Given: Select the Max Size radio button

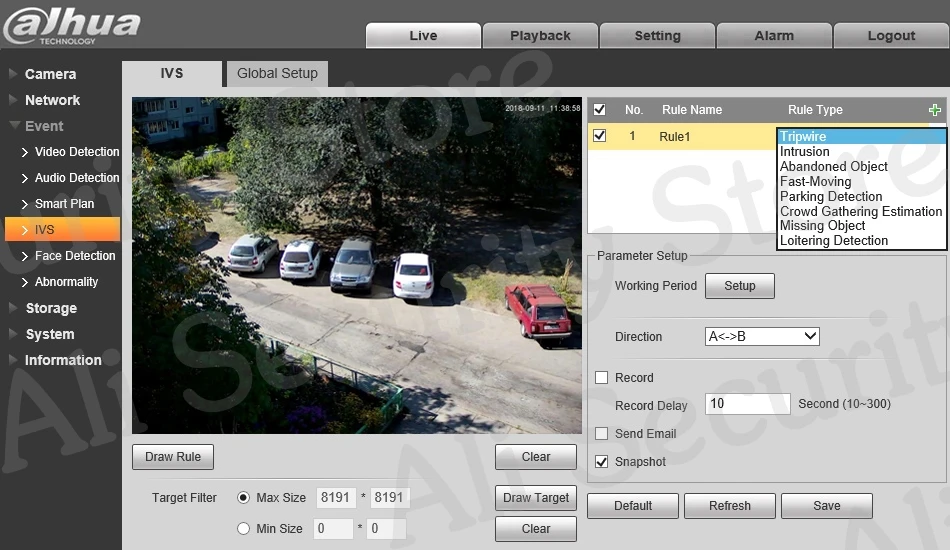Looking at the screenshot, I should pyautogui.click(x=243, y=497).
